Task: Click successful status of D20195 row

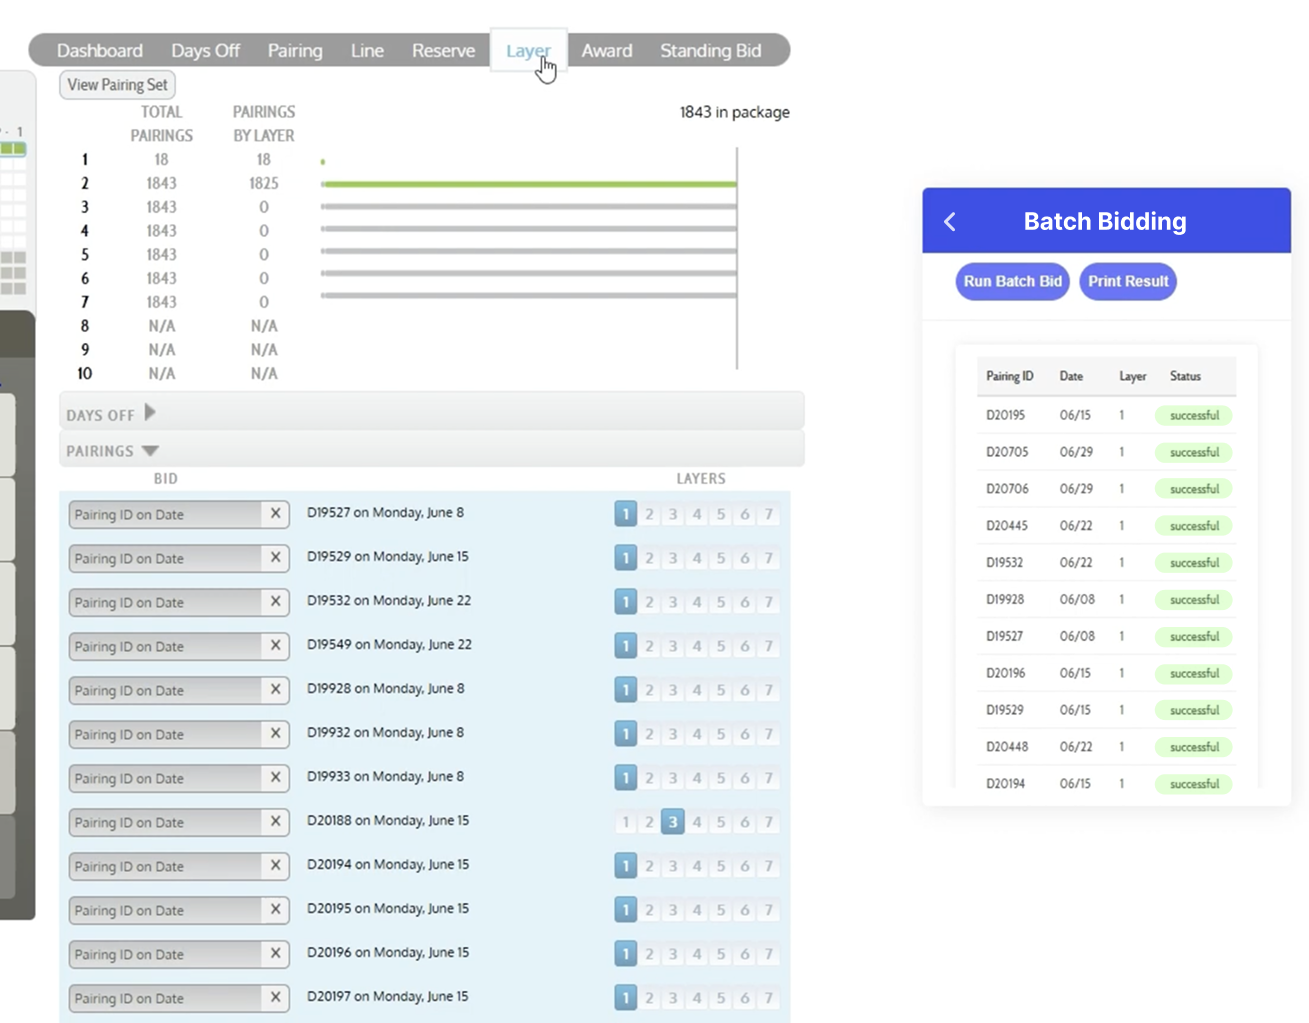Action: 1194,415
